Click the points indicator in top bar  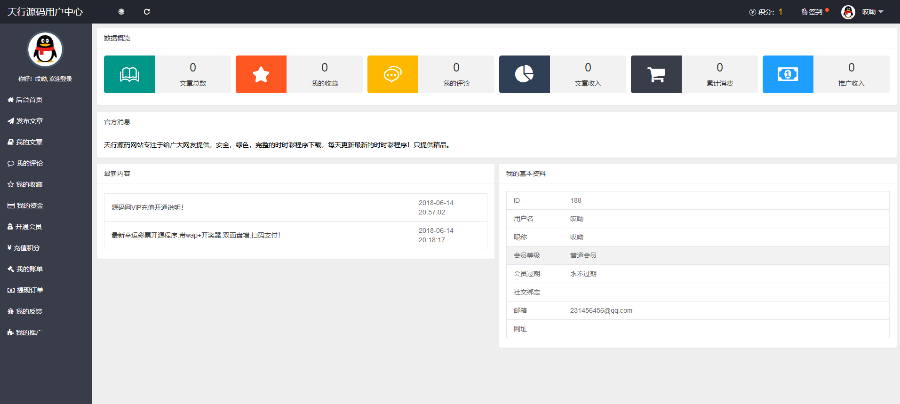(765, 12)
